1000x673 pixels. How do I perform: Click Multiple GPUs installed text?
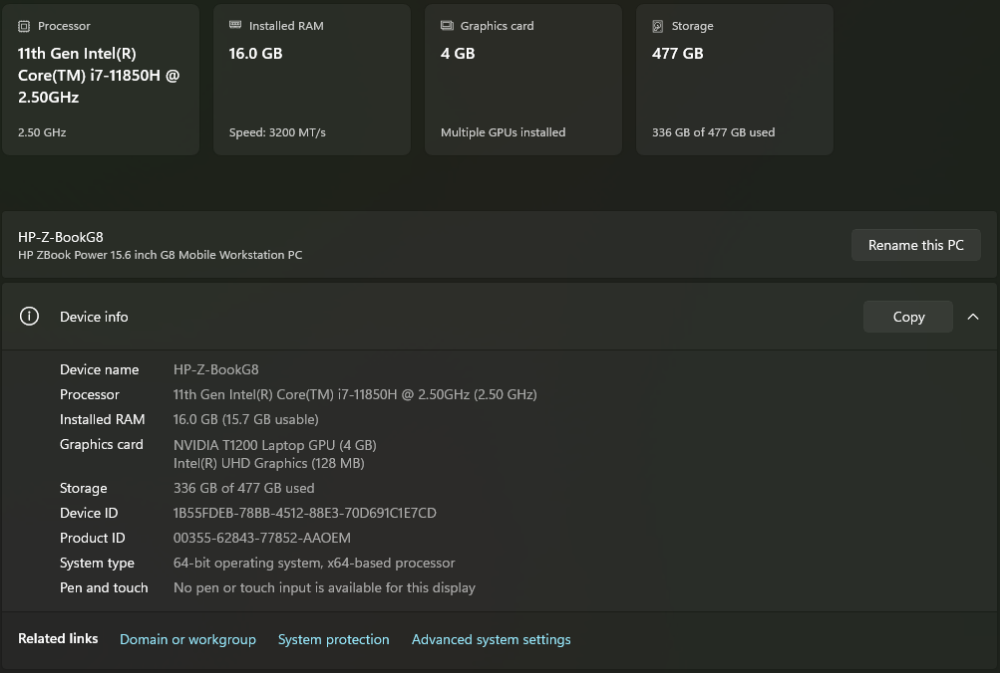[x=503, y=133]
